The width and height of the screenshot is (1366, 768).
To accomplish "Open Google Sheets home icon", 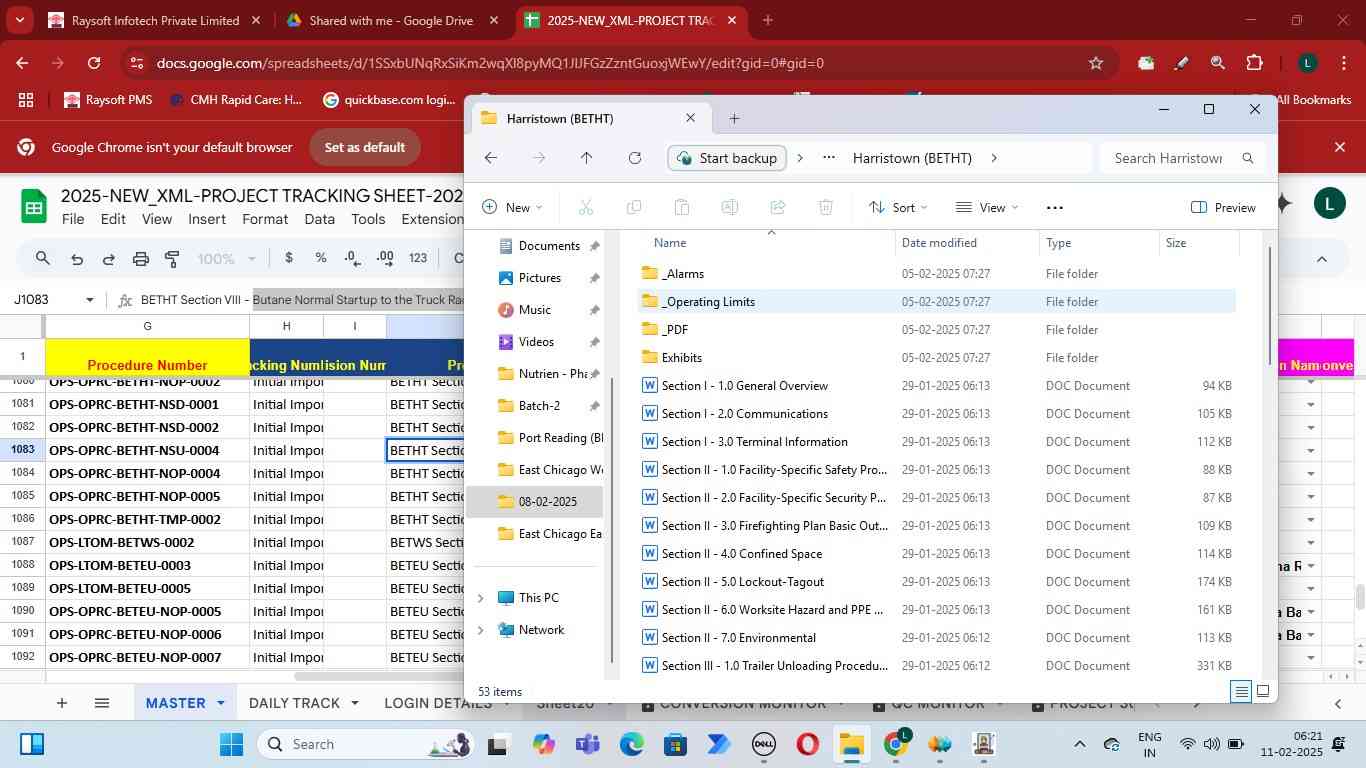I will click(34, 207).
